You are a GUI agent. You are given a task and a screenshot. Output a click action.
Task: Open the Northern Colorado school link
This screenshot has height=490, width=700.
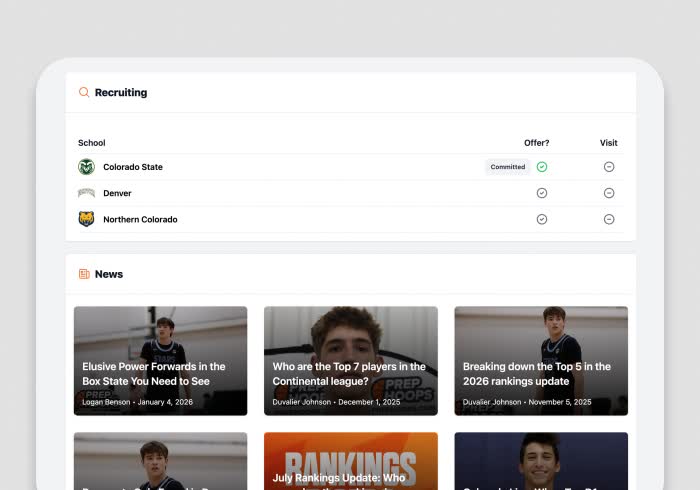[140, 220]
